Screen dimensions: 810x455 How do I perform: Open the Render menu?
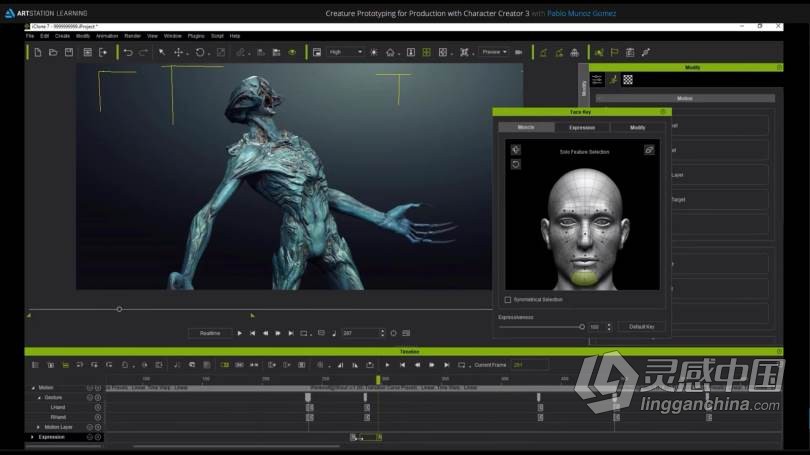coord(132,36)
